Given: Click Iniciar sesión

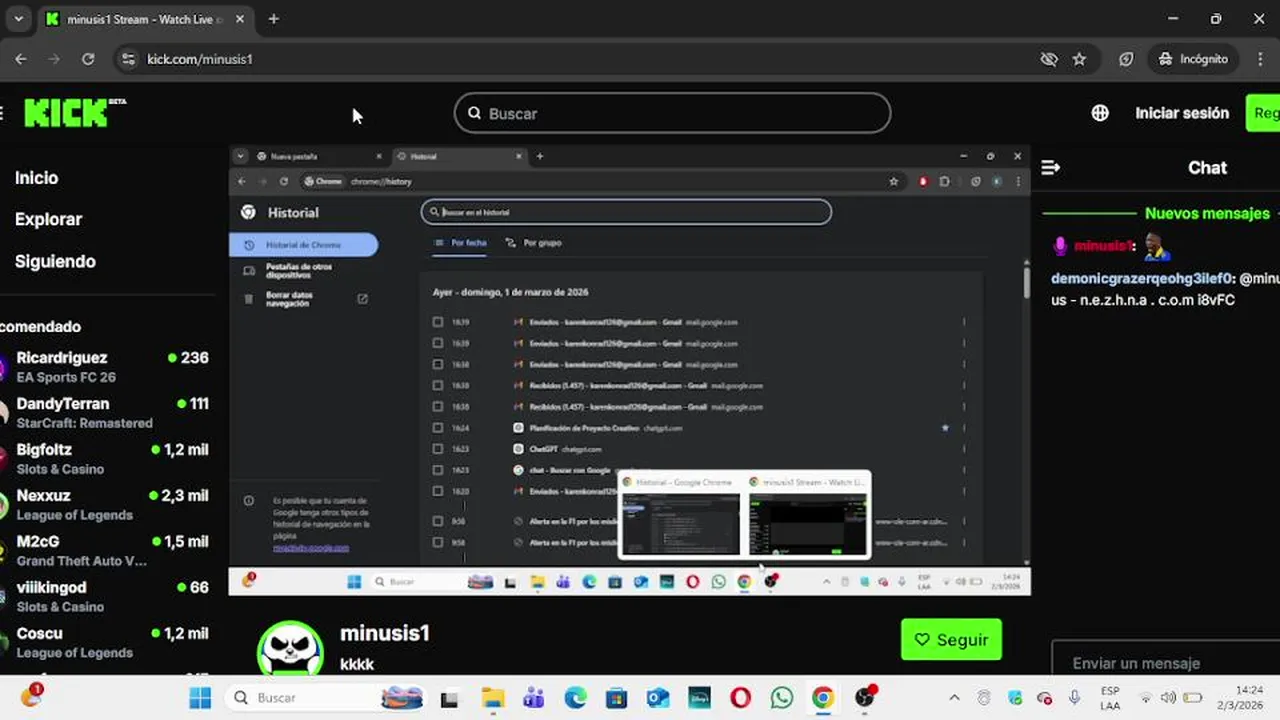Looking at the screenshot, I should point(1182,113).
